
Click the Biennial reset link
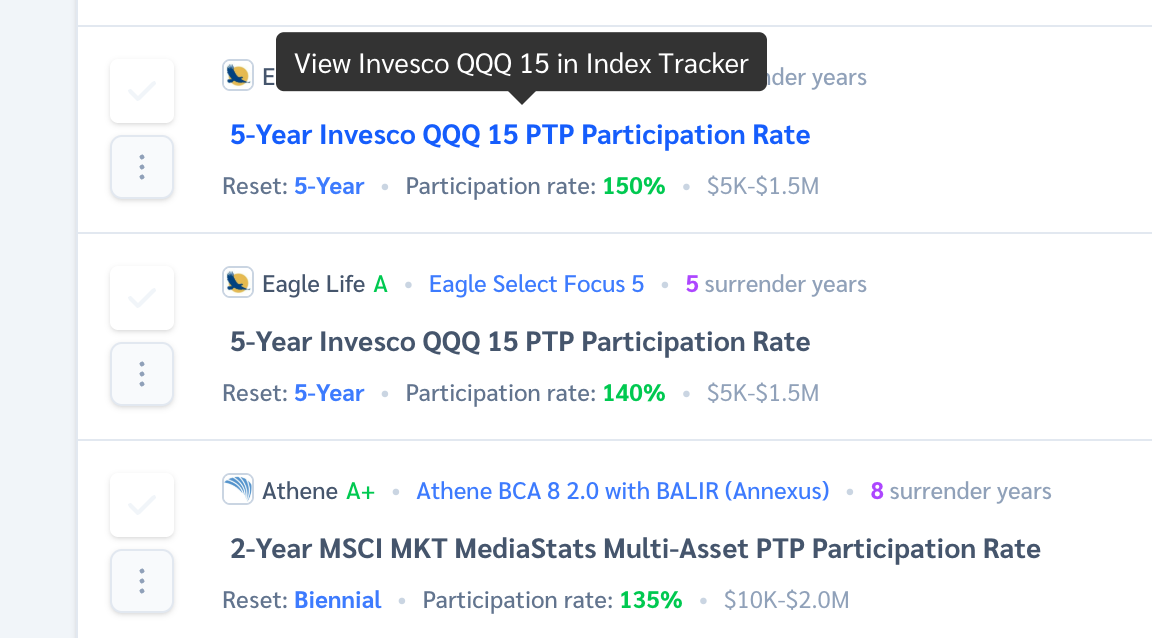tap(338, 601)
